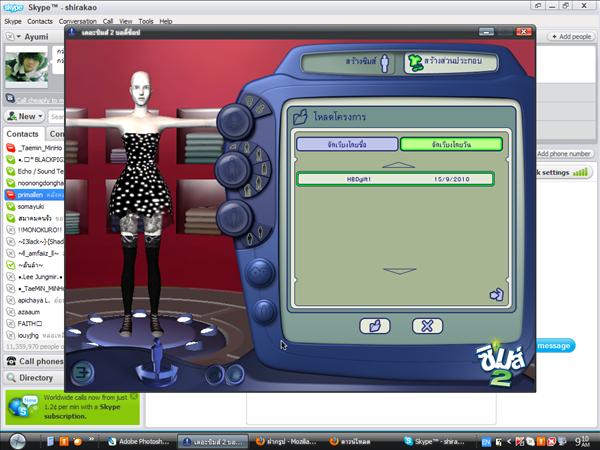Open Ayumi status dropdown in Skype
Image resolution: width=600 pixels, height=450 pixels.
(13, 37)
